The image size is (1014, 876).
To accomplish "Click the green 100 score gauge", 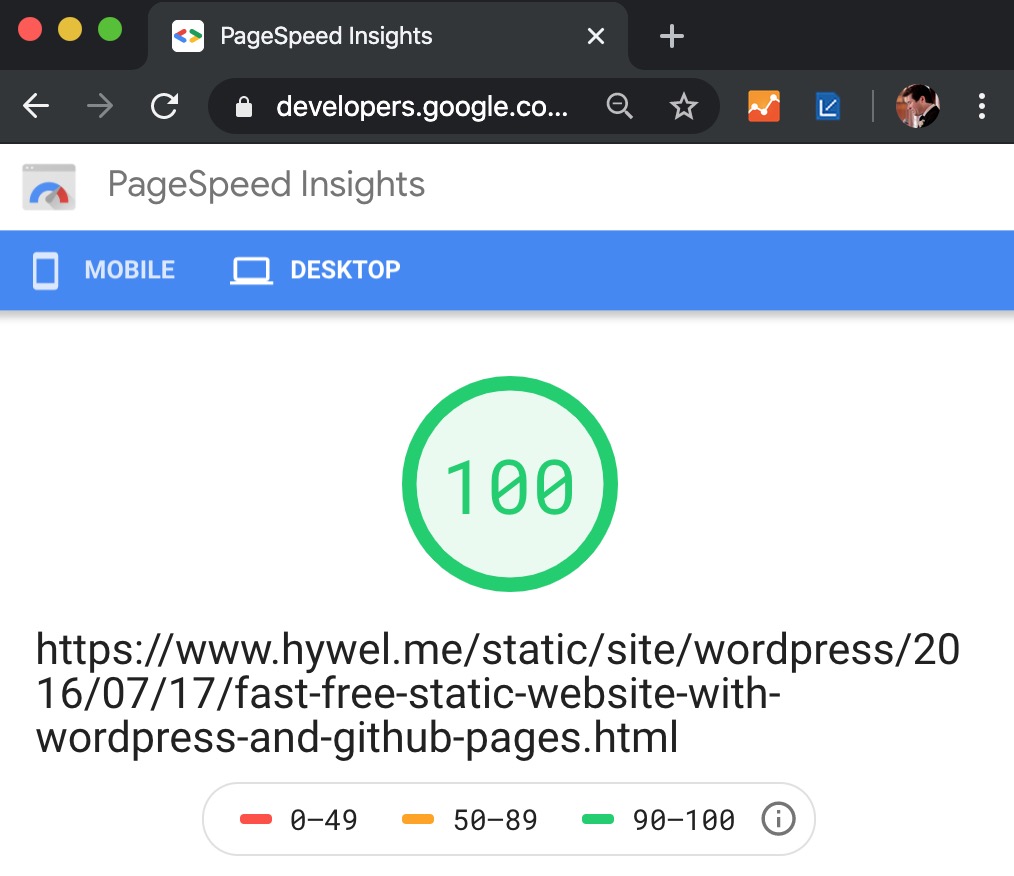I will pos(510,484).
